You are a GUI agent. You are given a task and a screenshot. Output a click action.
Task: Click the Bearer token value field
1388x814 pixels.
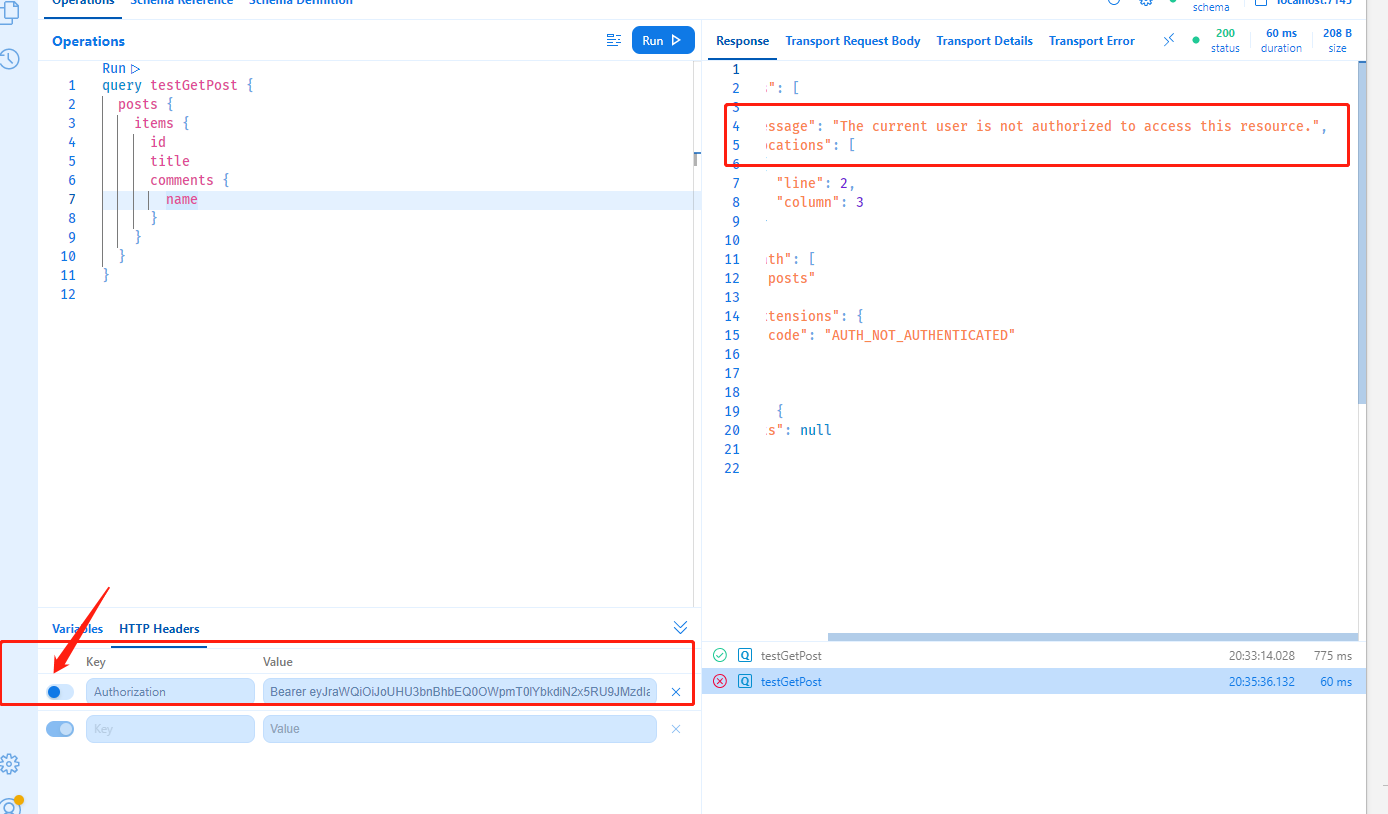(x=460, y=692)
